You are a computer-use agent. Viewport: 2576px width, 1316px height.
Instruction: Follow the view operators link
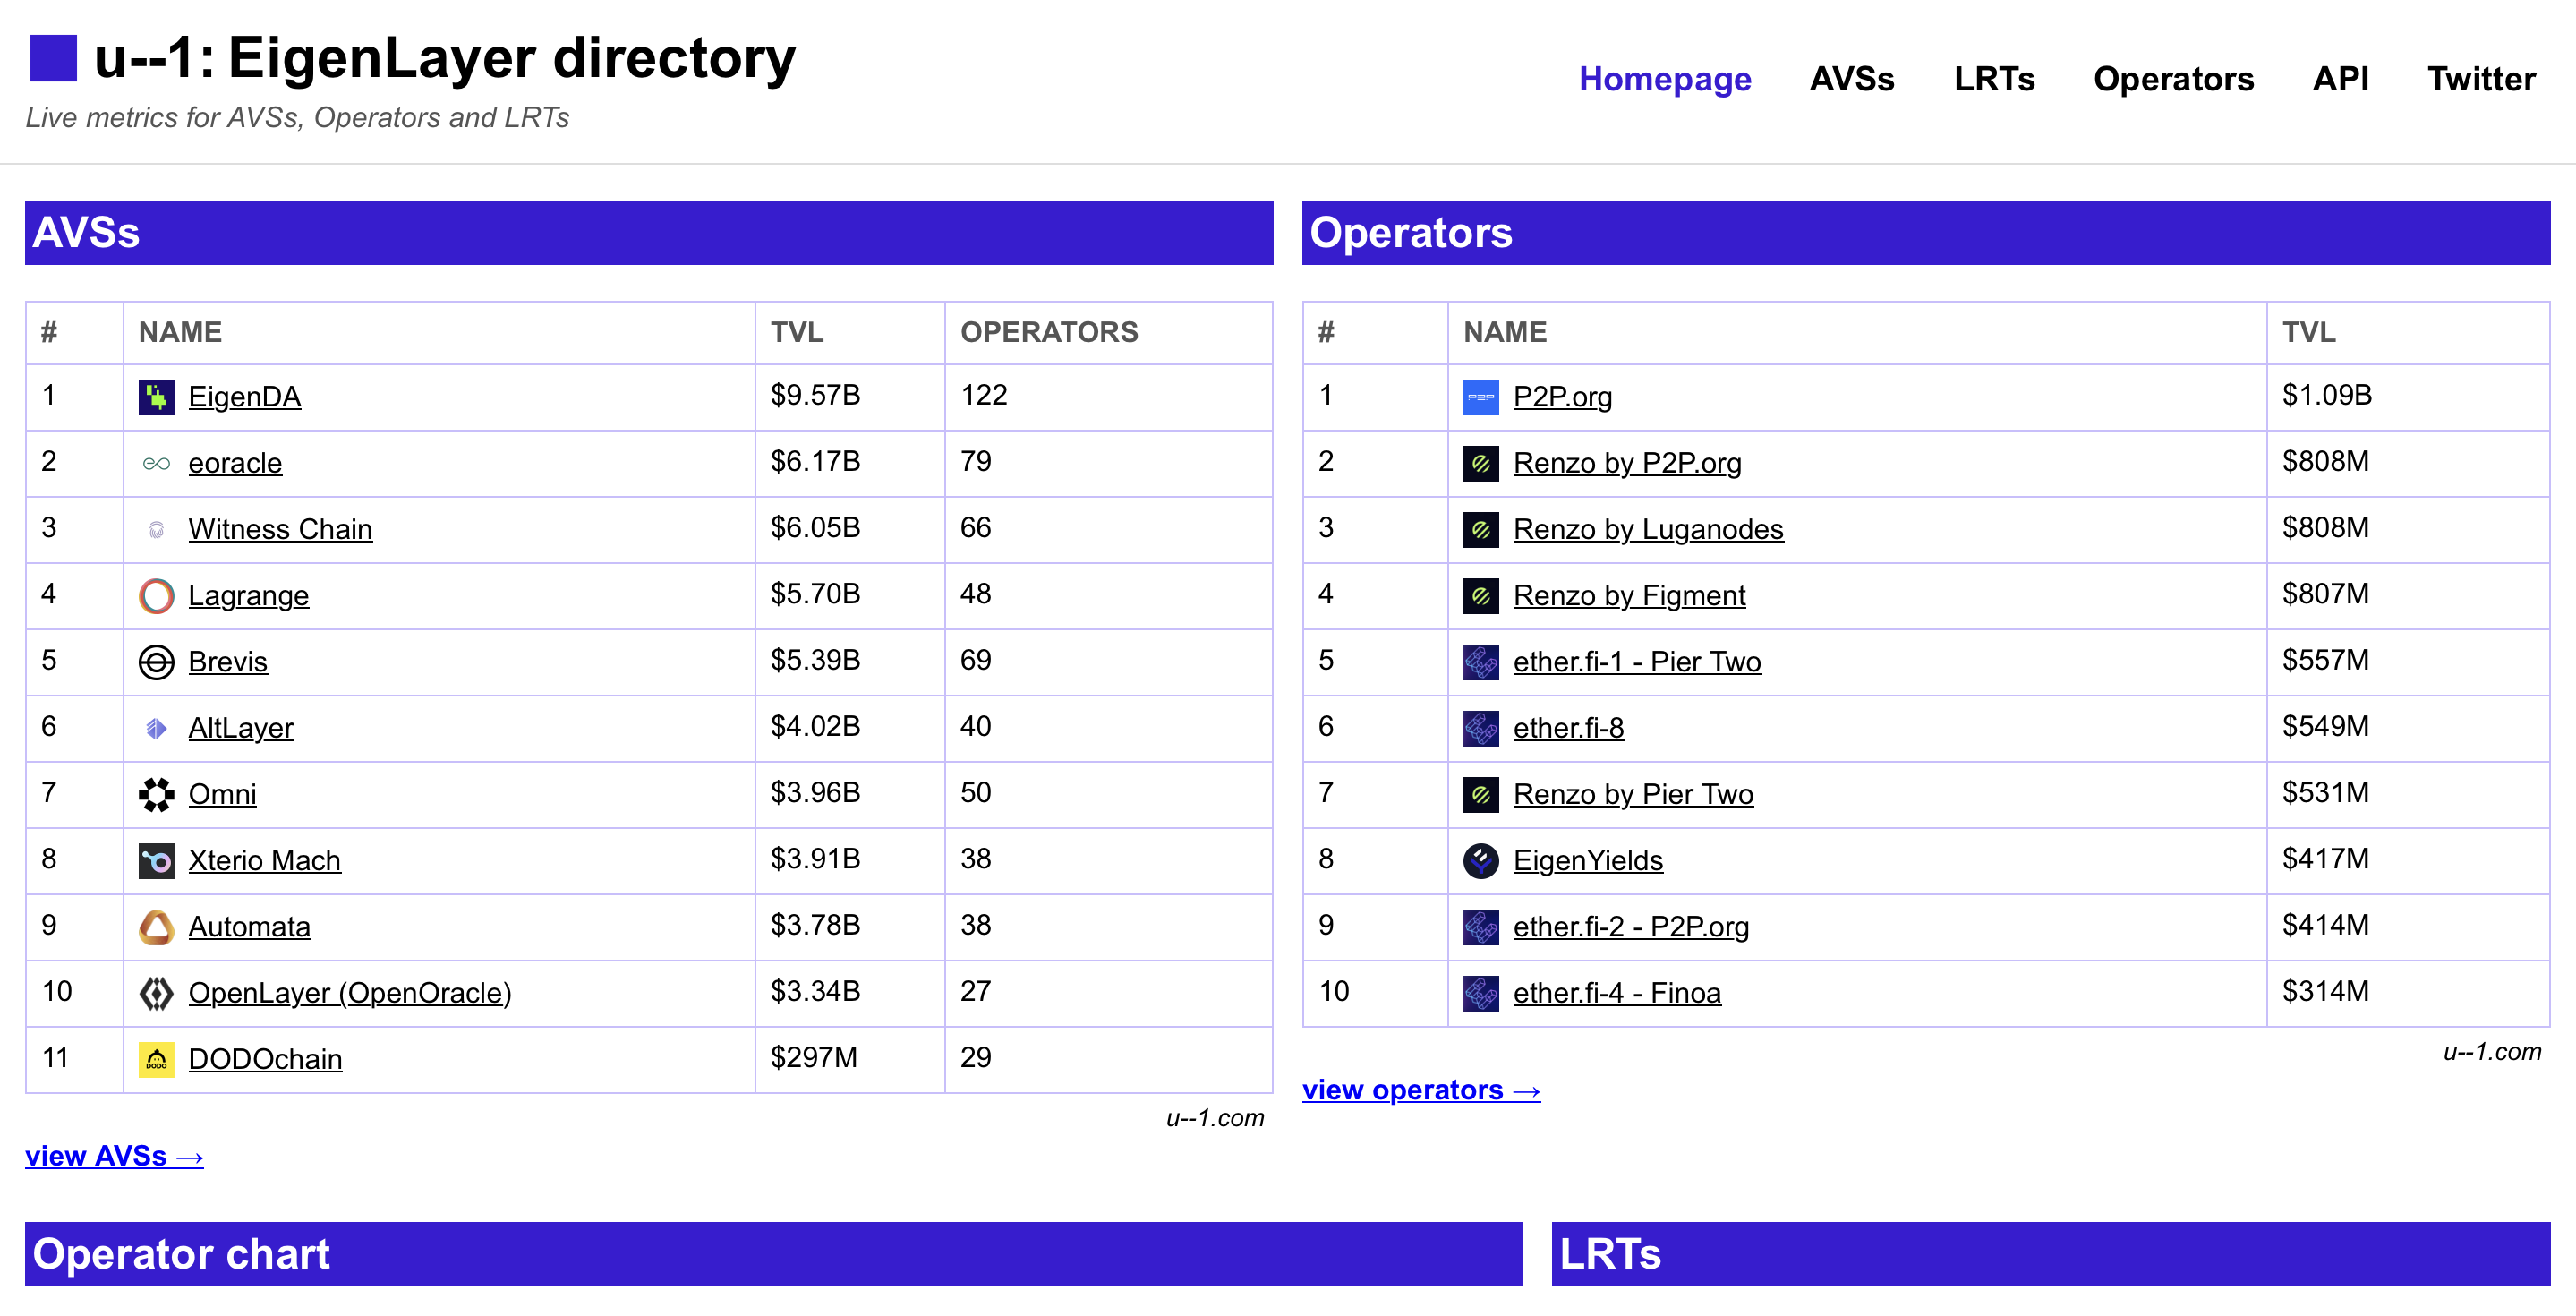1420,1090
